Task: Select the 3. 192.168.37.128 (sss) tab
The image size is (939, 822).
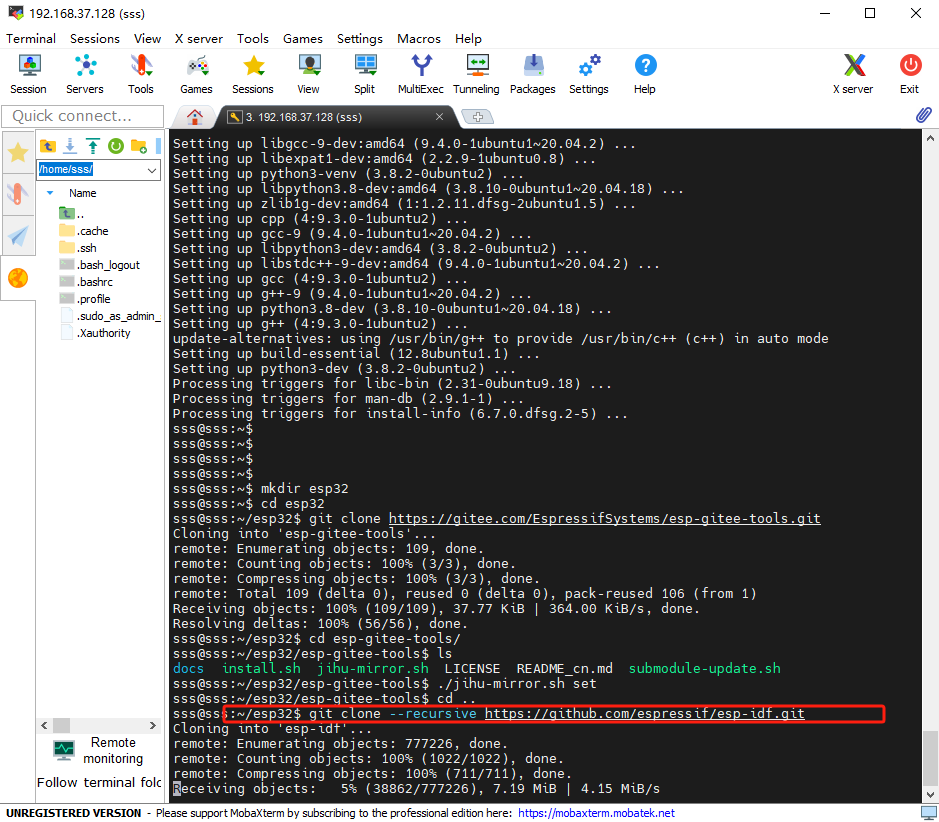Action: [302, 117]
